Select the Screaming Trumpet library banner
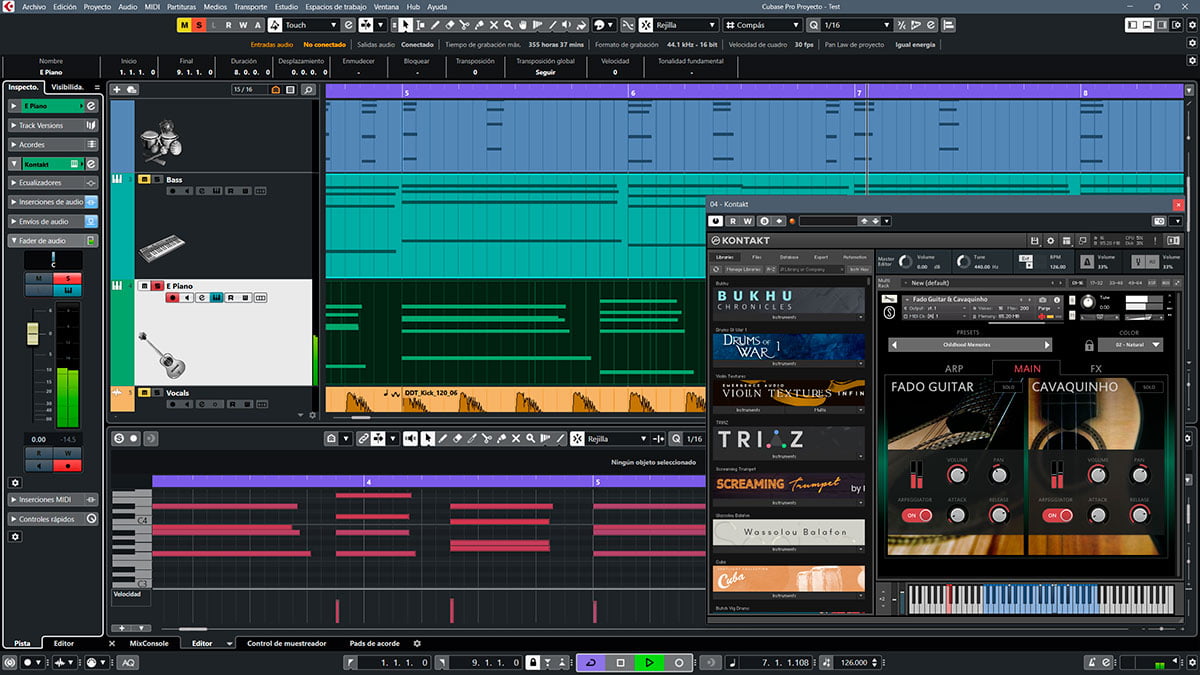The image size is (1200, 675). pos(789,485)
